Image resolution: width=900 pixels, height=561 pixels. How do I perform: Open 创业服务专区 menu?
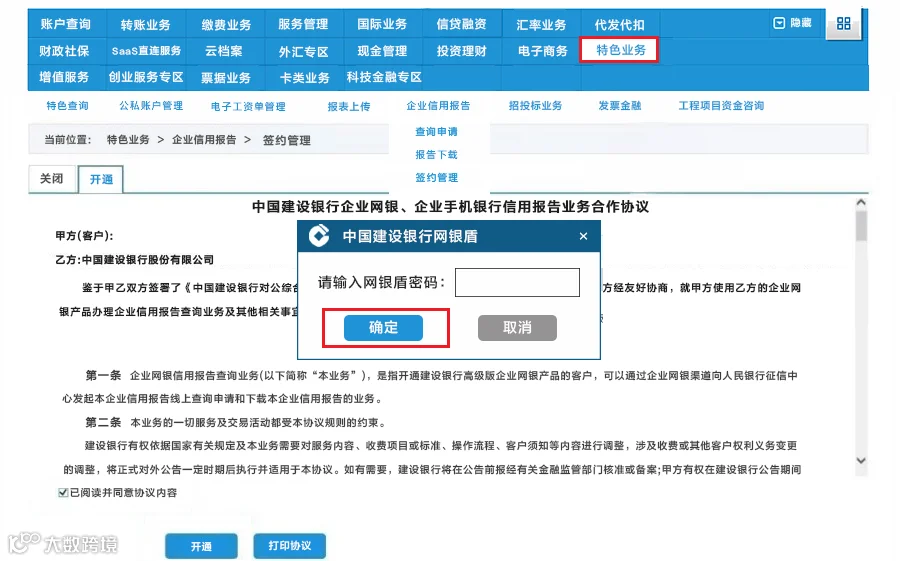146,77
